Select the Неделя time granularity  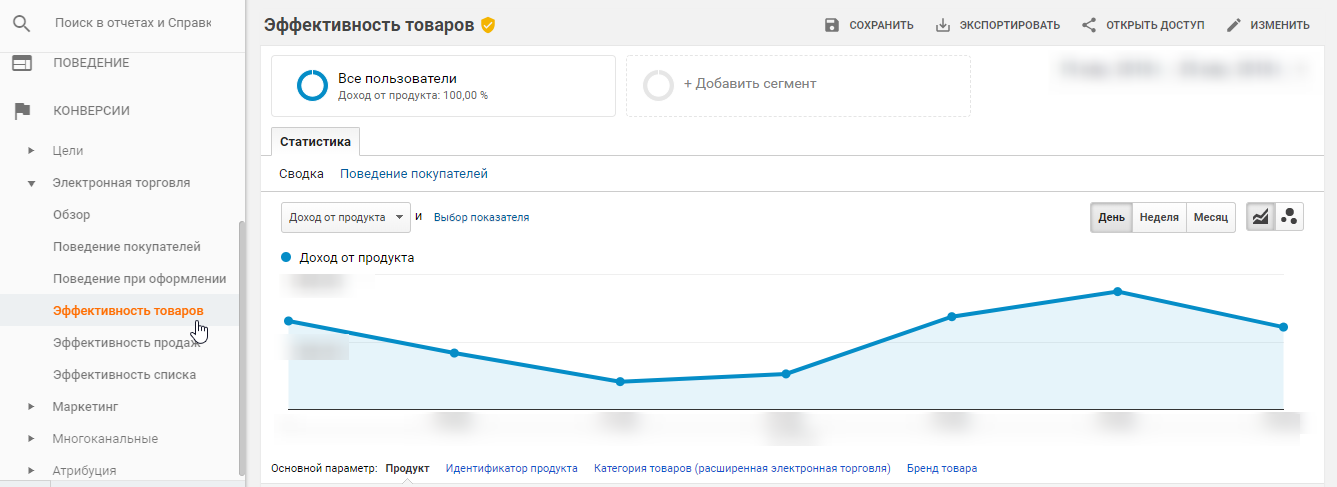pos(1159,217)
